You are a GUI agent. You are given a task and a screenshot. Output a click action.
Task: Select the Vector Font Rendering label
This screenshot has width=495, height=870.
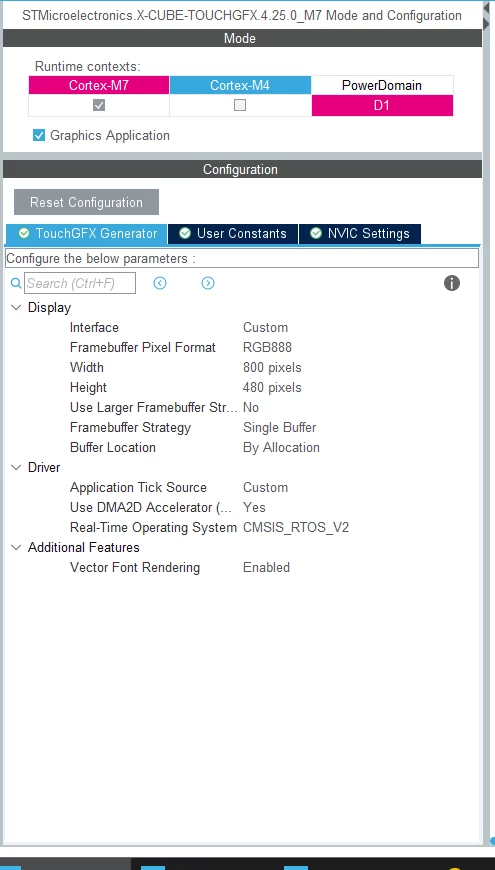(135, 567)
